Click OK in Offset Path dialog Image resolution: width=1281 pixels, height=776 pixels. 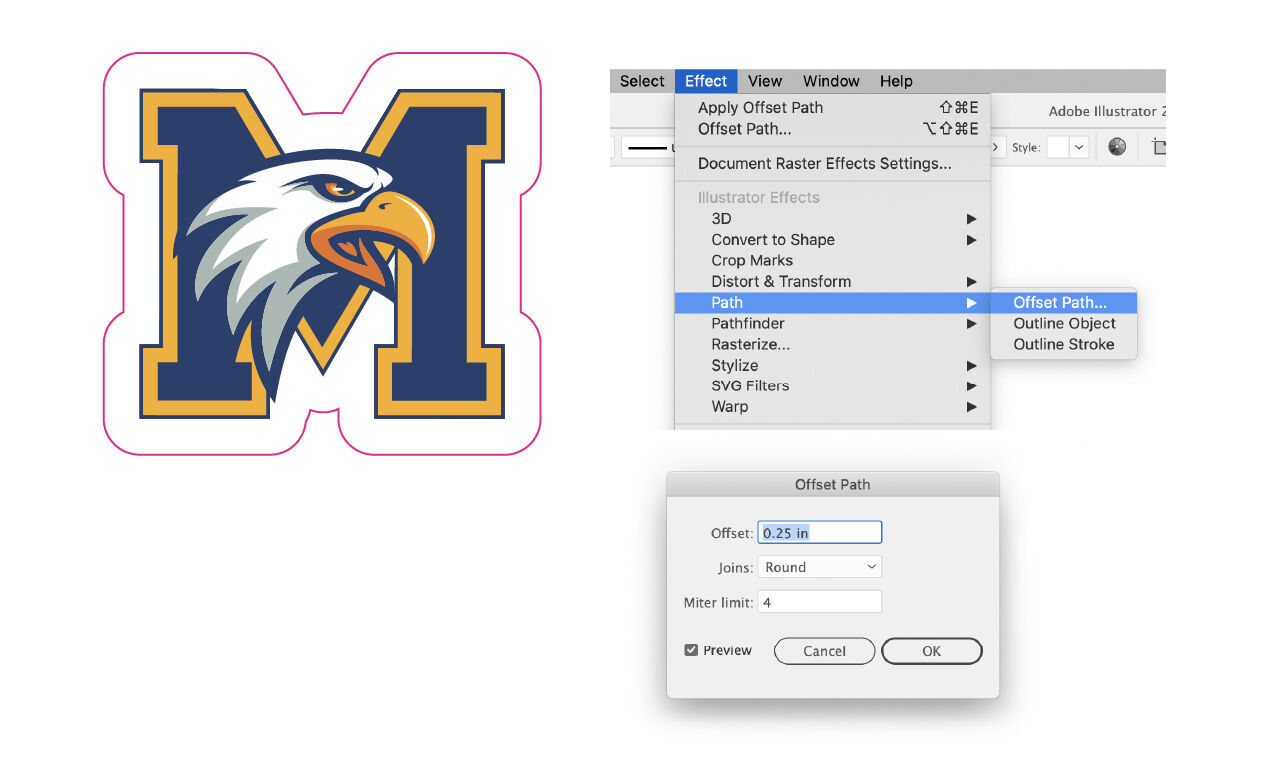click(932, 651)
